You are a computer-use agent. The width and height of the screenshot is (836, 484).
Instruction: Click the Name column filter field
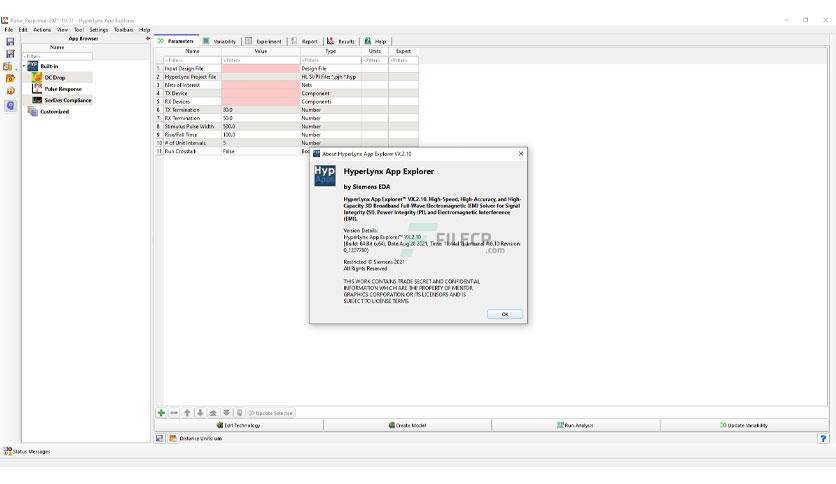192,60
